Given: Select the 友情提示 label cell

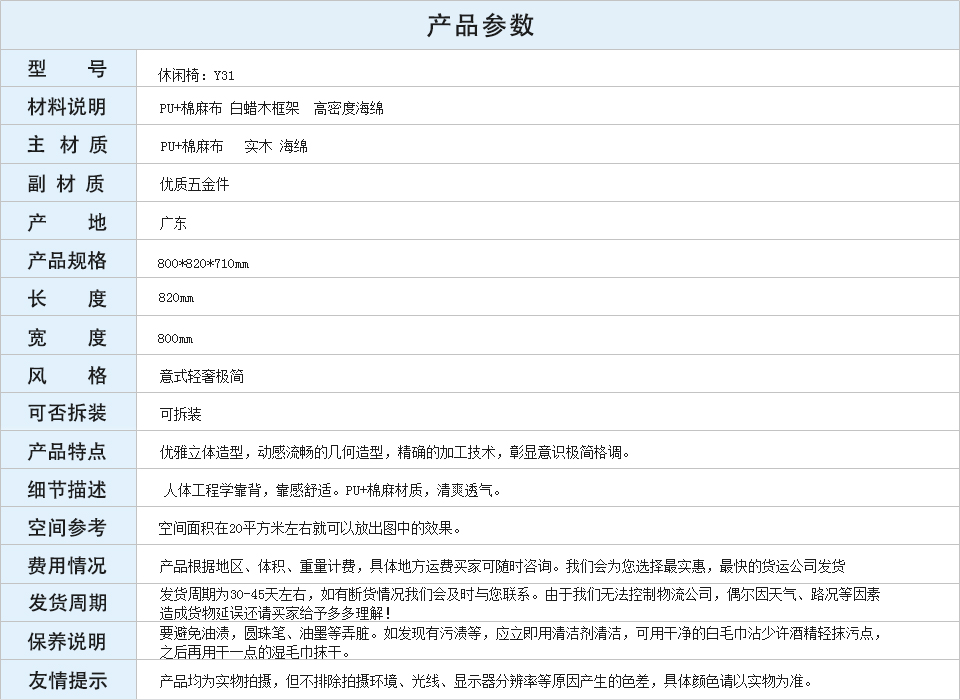Looking at the screenshot, I should pyautogui.click(x=67, y=680).
